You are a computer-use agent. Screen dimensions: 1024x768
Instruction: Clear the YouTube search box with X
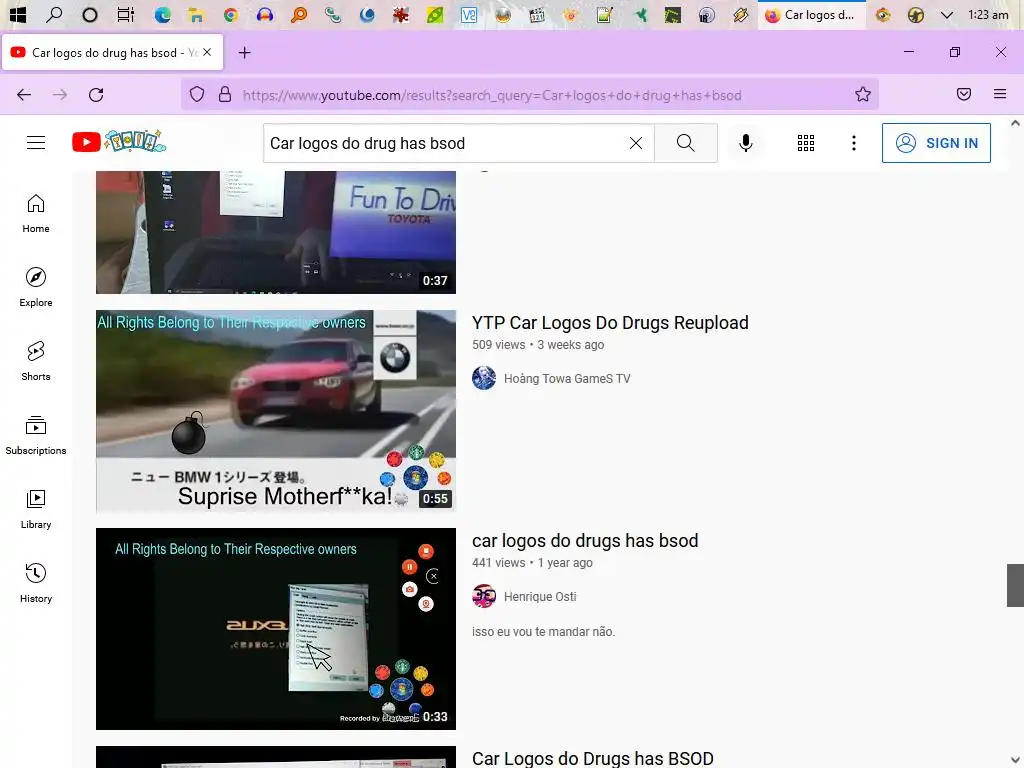pos(635,143)
